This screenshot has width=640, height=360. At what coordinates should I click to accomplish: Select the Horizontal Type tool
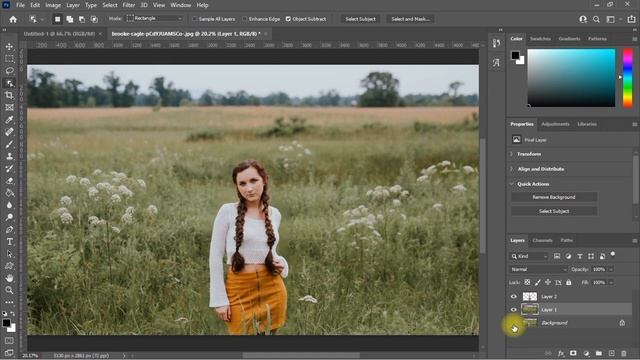[9, 242]
